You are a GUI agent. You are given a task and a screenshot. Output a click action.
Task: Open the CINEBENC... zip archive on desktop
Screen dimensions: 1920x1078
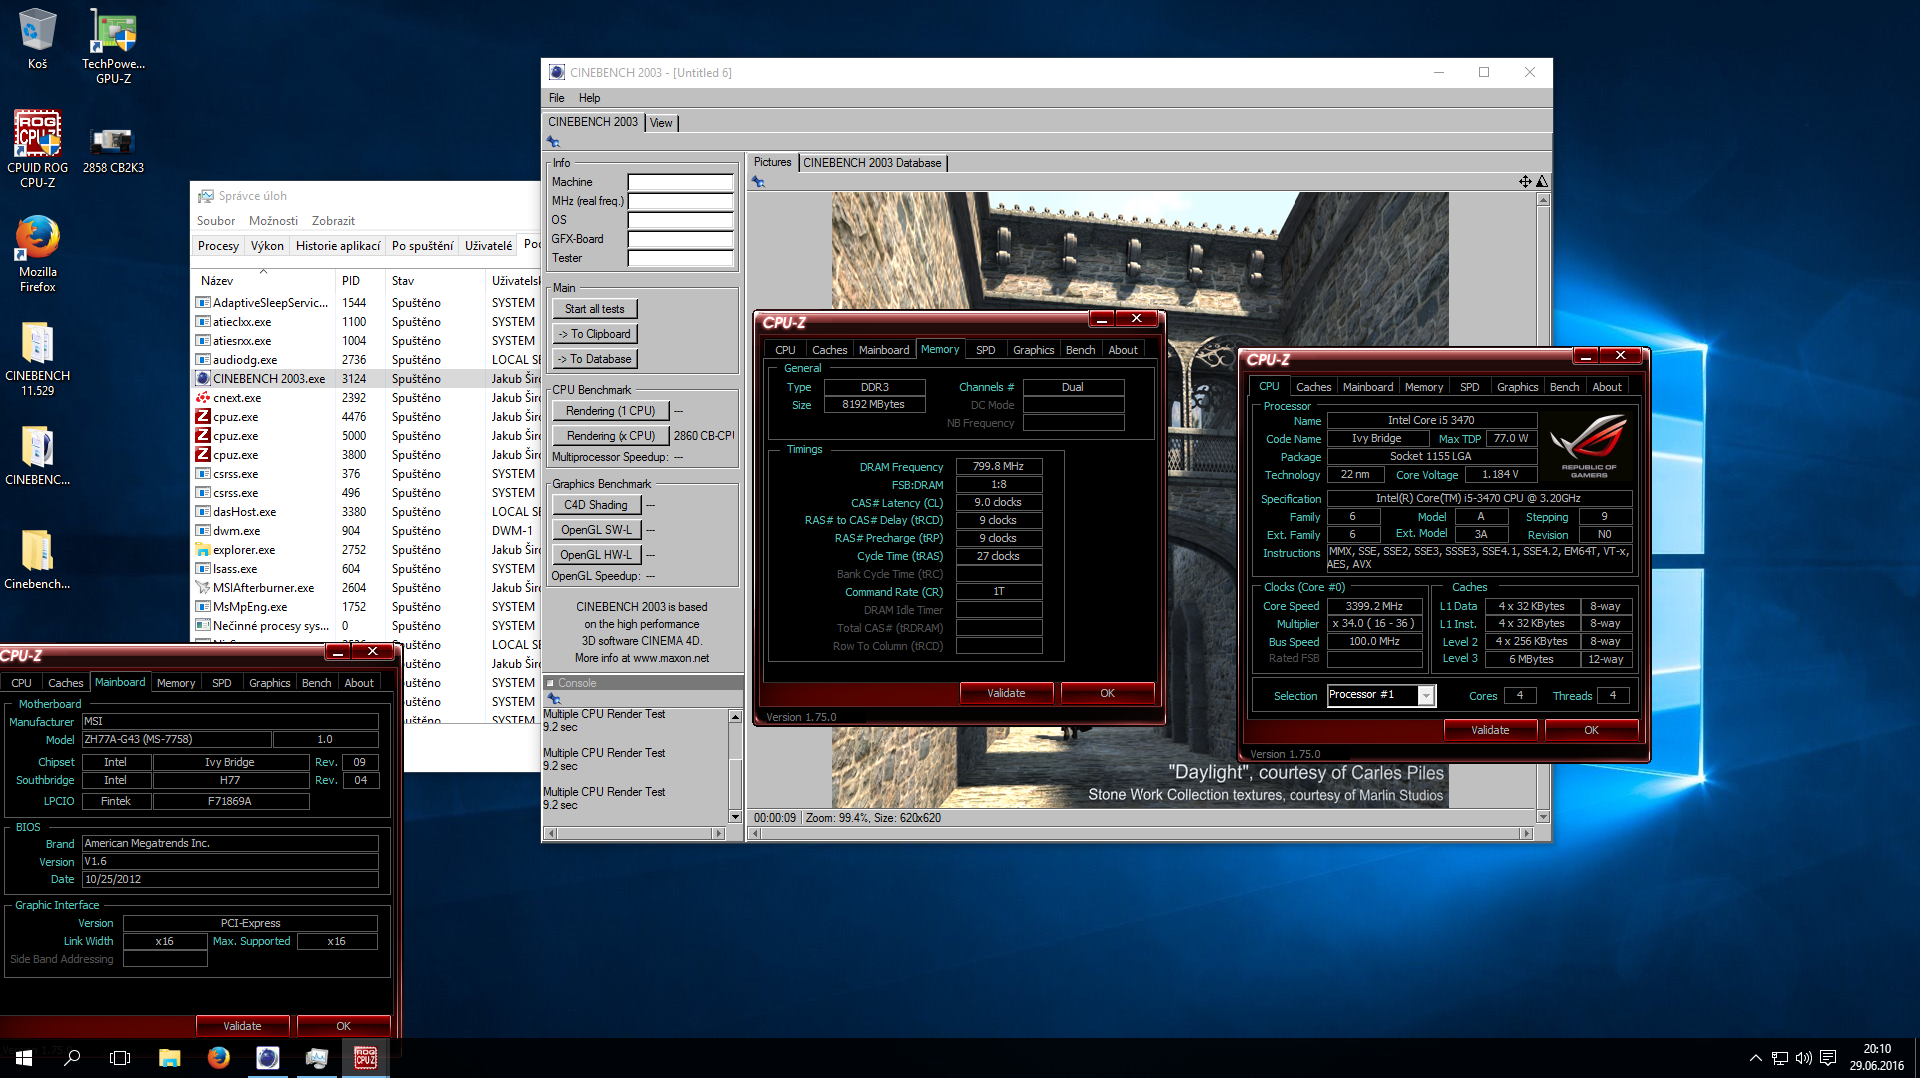37,456
